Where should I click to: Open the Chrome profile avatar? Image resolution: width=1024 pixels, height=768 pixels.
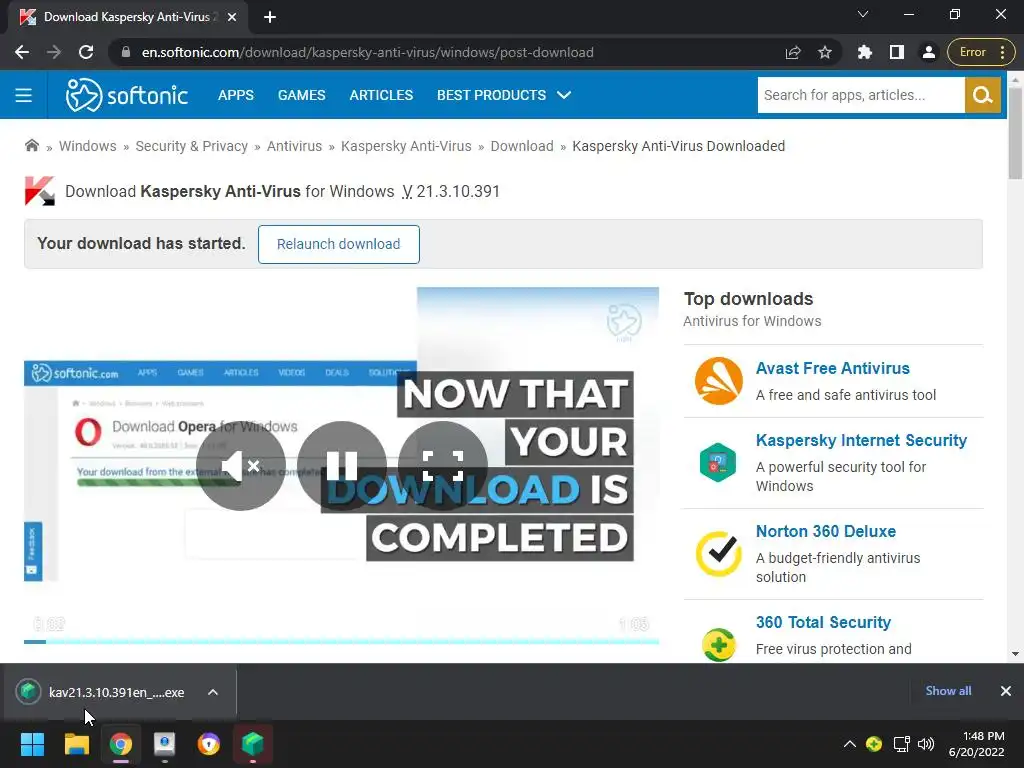[928, 52]
